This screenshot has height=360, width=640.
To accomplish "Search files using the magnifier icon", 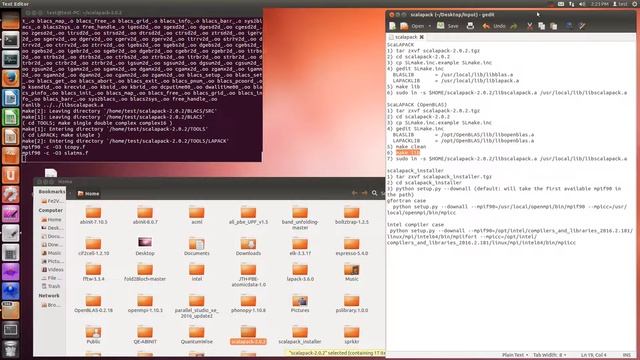I will coord(375,193).
